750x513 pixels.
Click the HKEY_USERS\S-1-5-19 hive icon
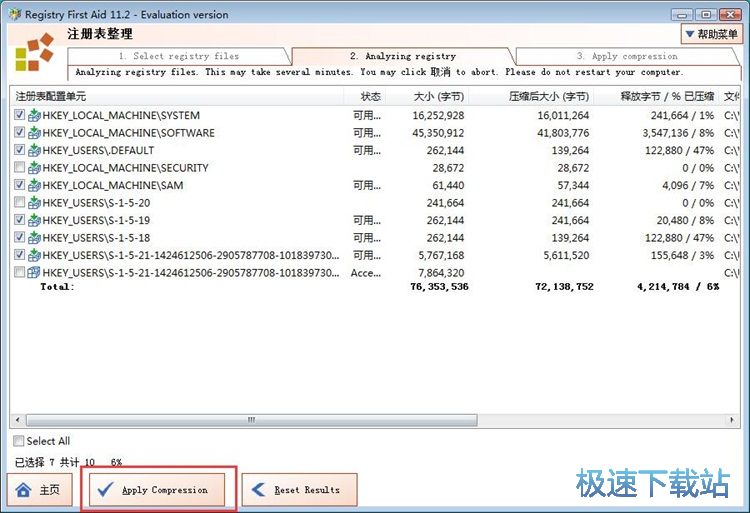(34, 220)
